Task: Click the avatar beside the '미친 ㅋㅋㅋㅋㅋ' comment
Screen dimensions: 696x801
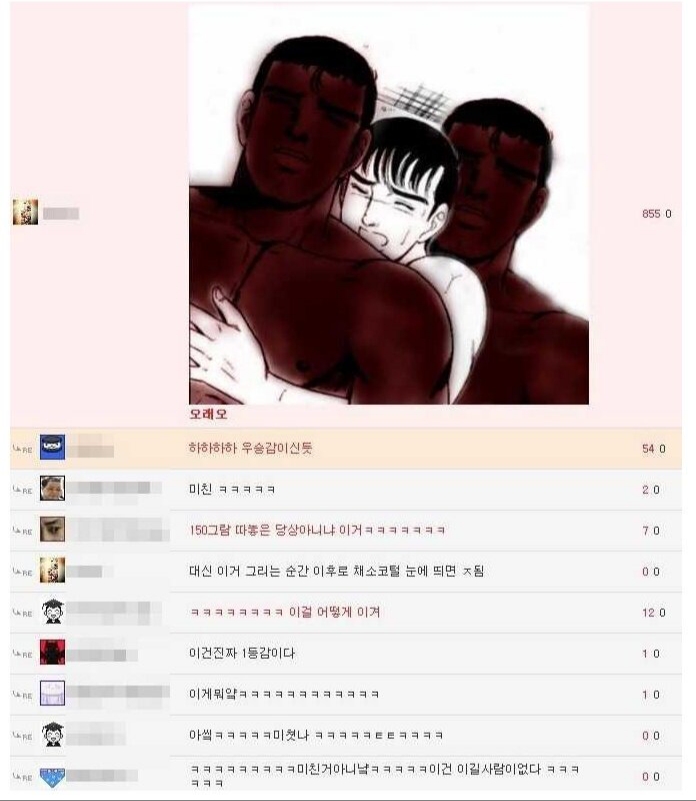Action: (53, 488)
